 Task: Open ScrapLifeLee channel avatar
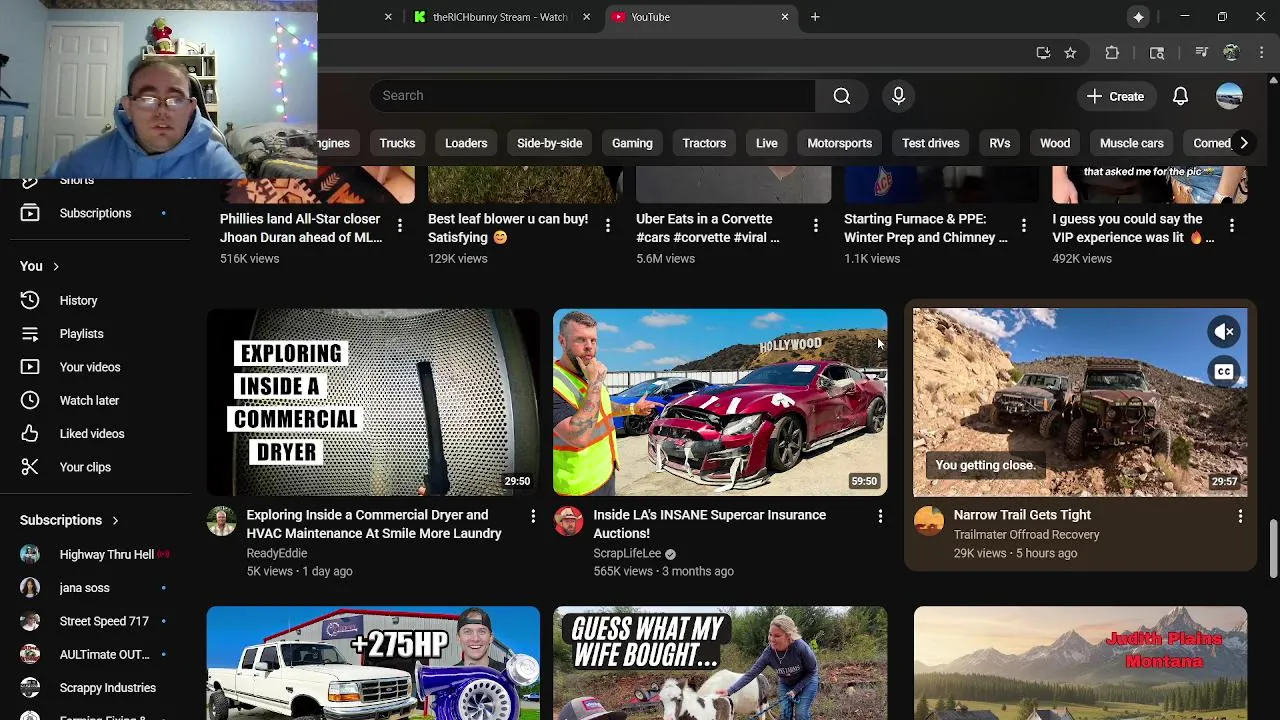(x=569, y=521)
